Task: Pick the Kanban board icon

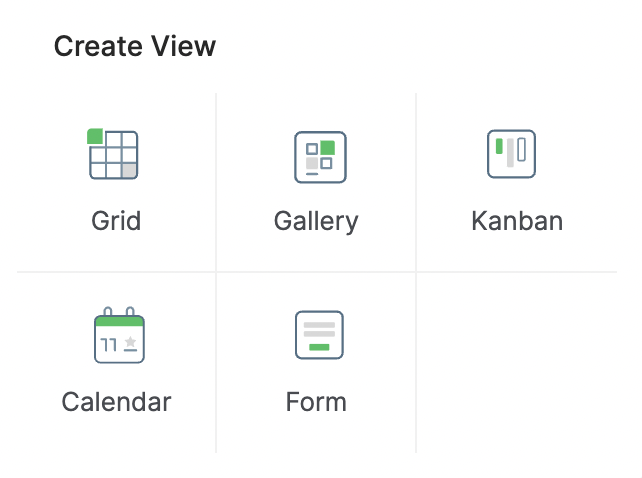Action: [512, 155]
